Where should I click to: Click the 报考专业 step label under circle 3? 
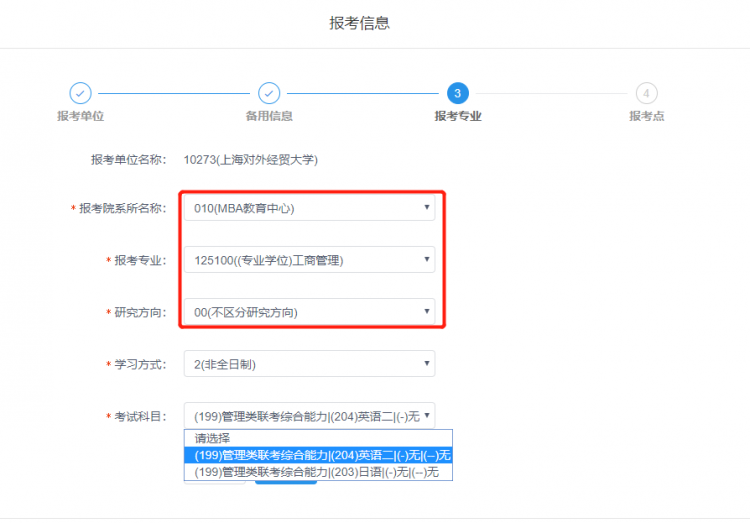(x=457, y=116)
